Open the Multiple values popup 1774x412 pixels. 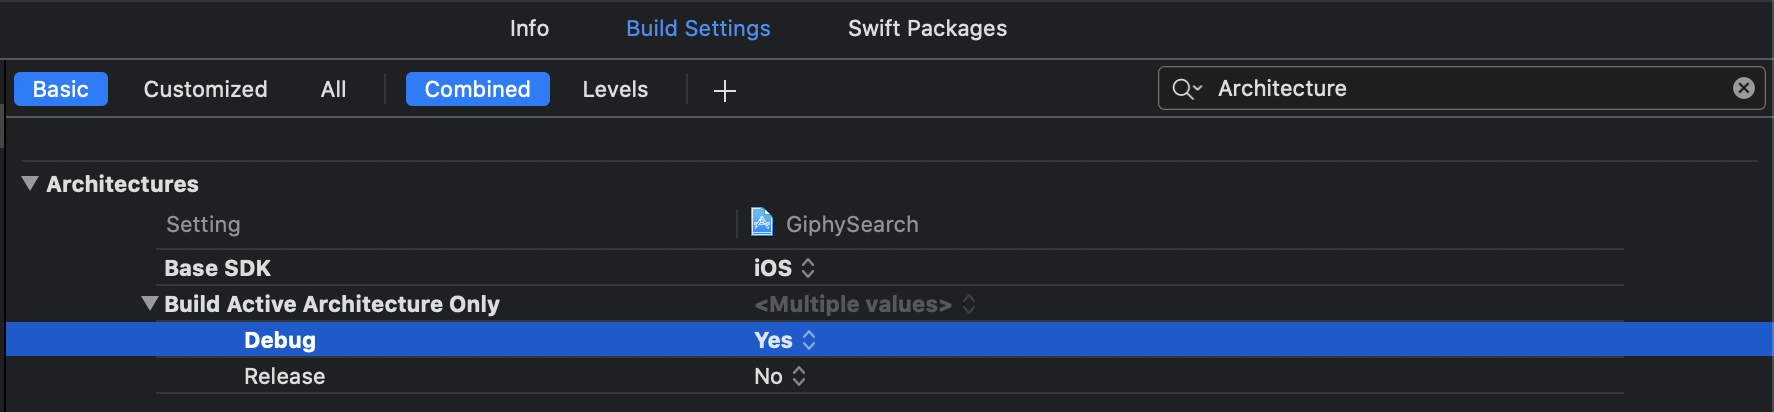(864, 304)
